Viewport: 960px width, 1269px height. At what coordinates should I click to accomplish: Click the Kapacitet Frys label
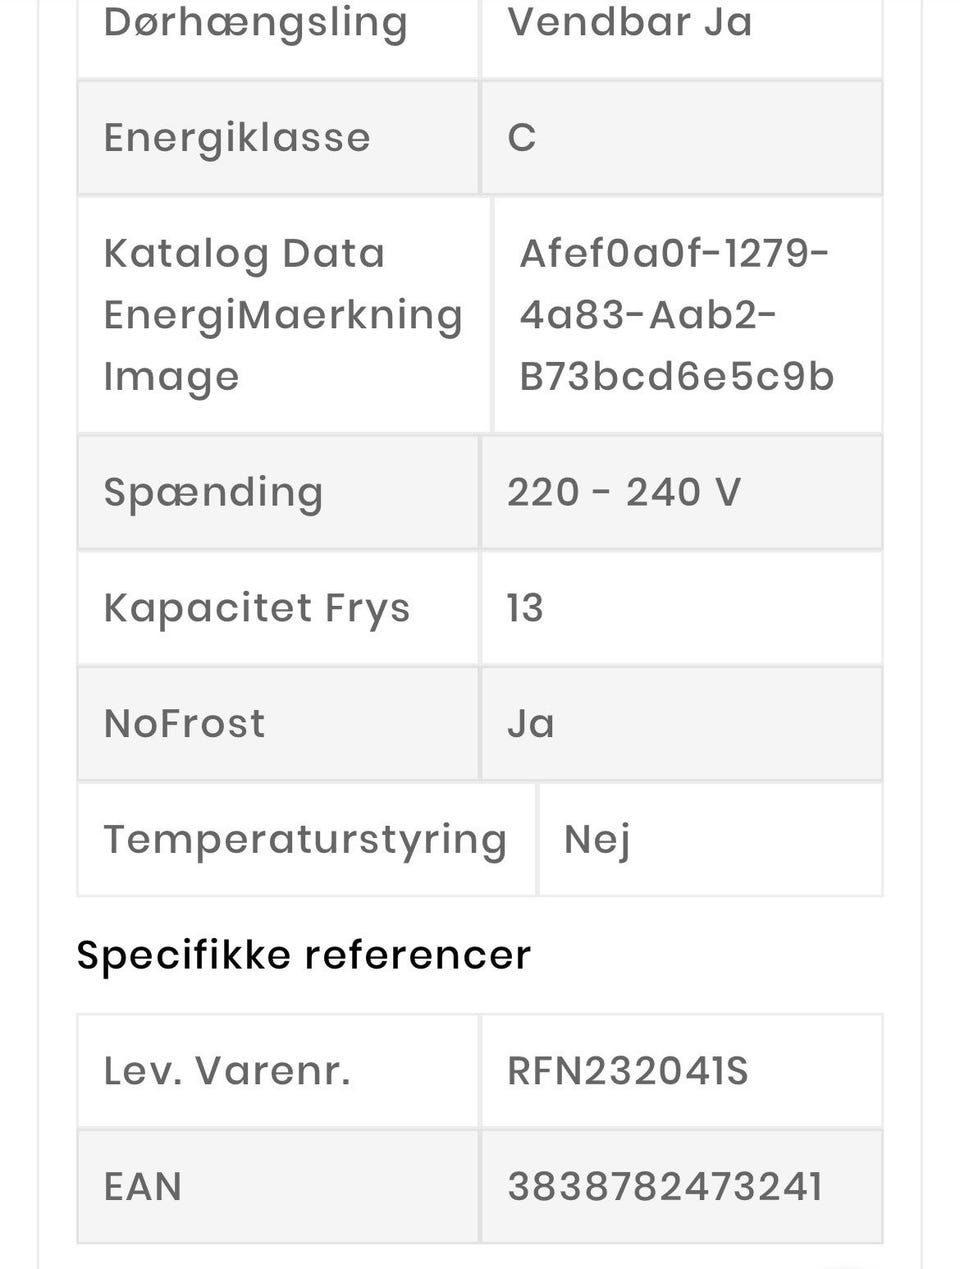[x=257, y=608]
